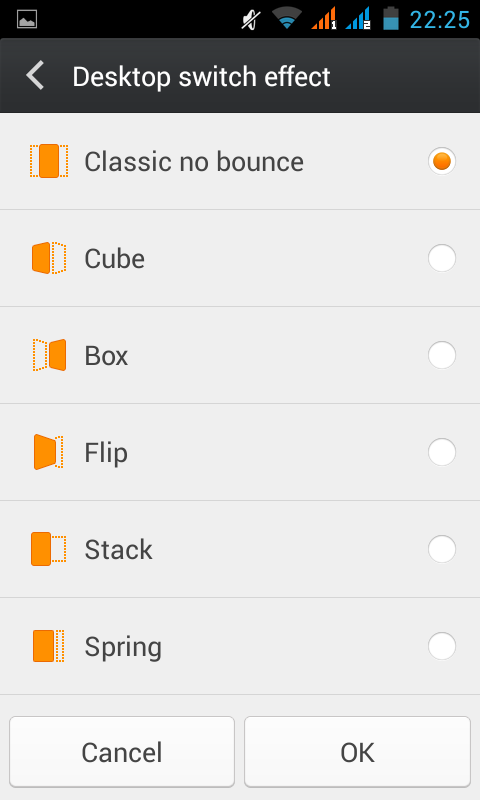Choose the Stack list item label
The width and height of the screenshot is (480, 800).
point(118,549)
